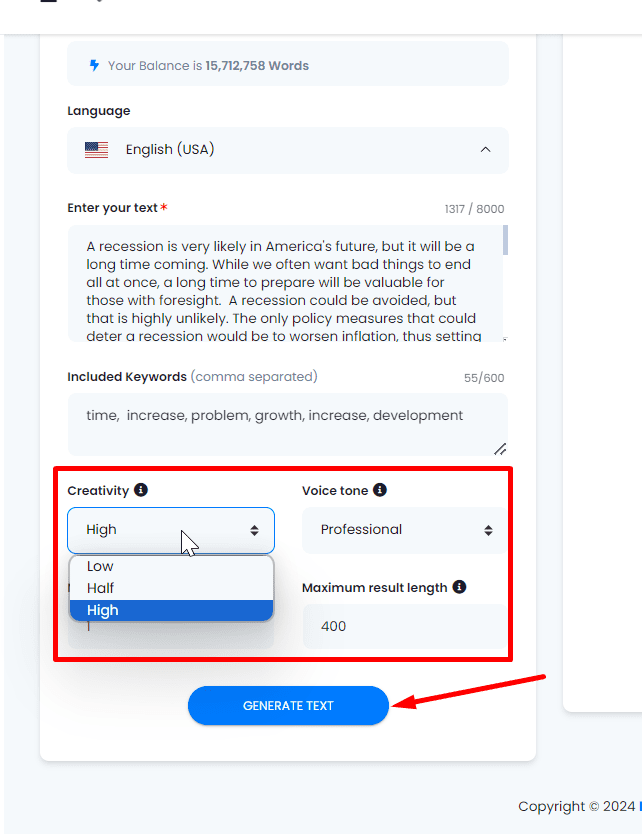Screen dimensions: 642x834
Task: Click the US flag icon
Action: (x=96, y=150)
